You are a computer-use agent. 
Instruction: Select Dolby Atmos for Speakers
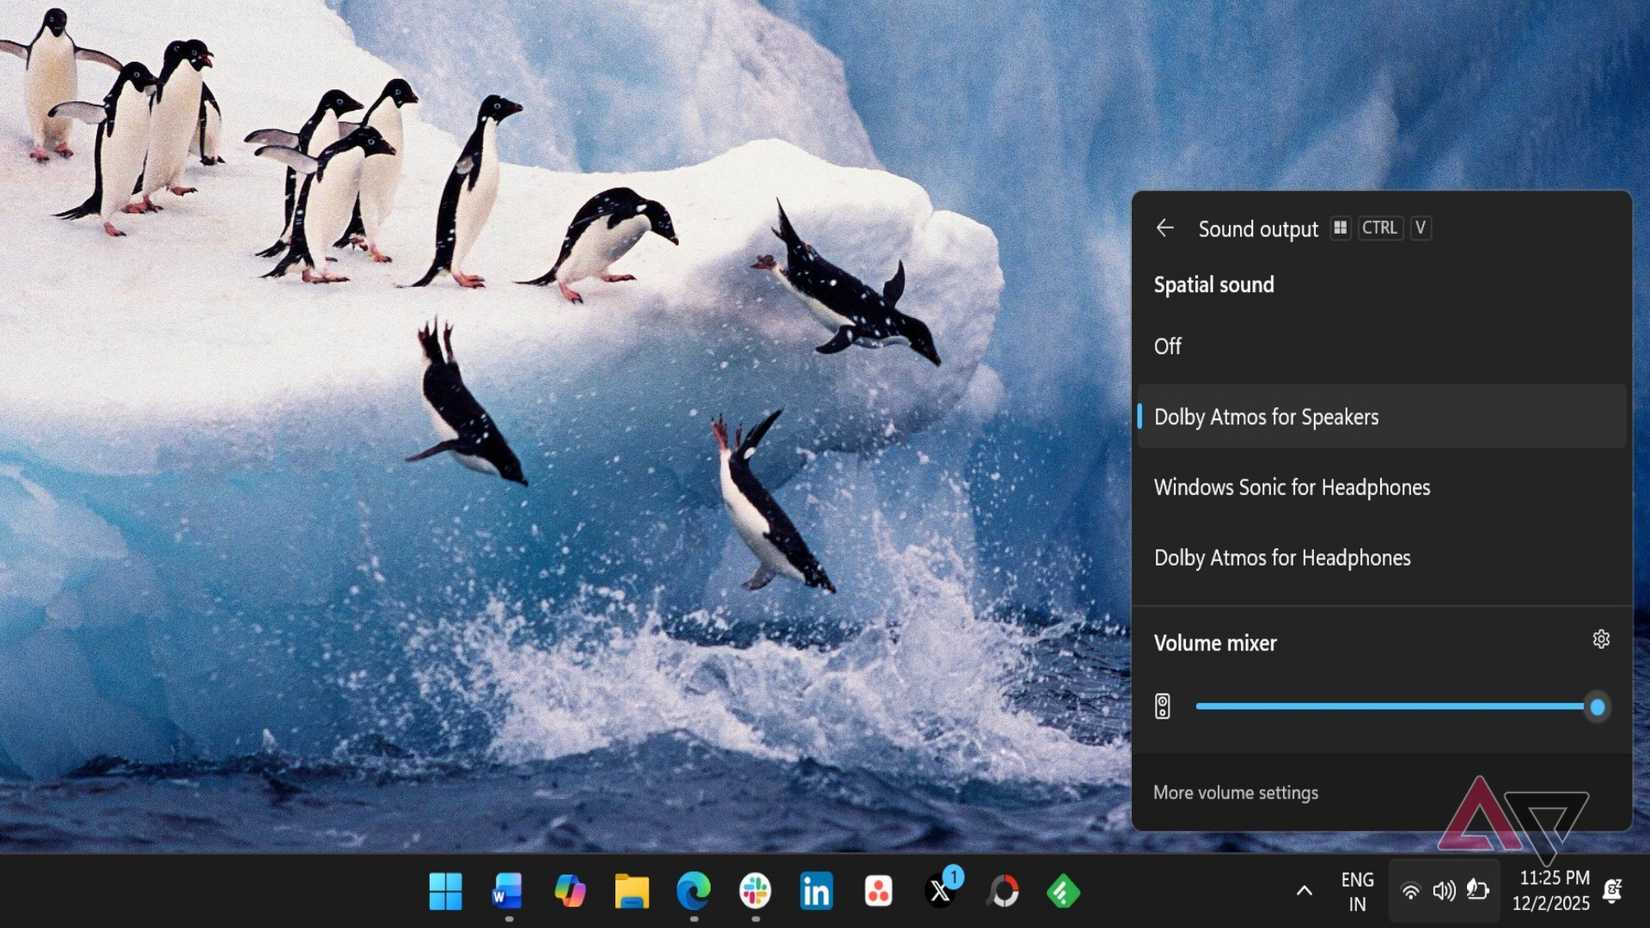click(x=1266, y=417)
